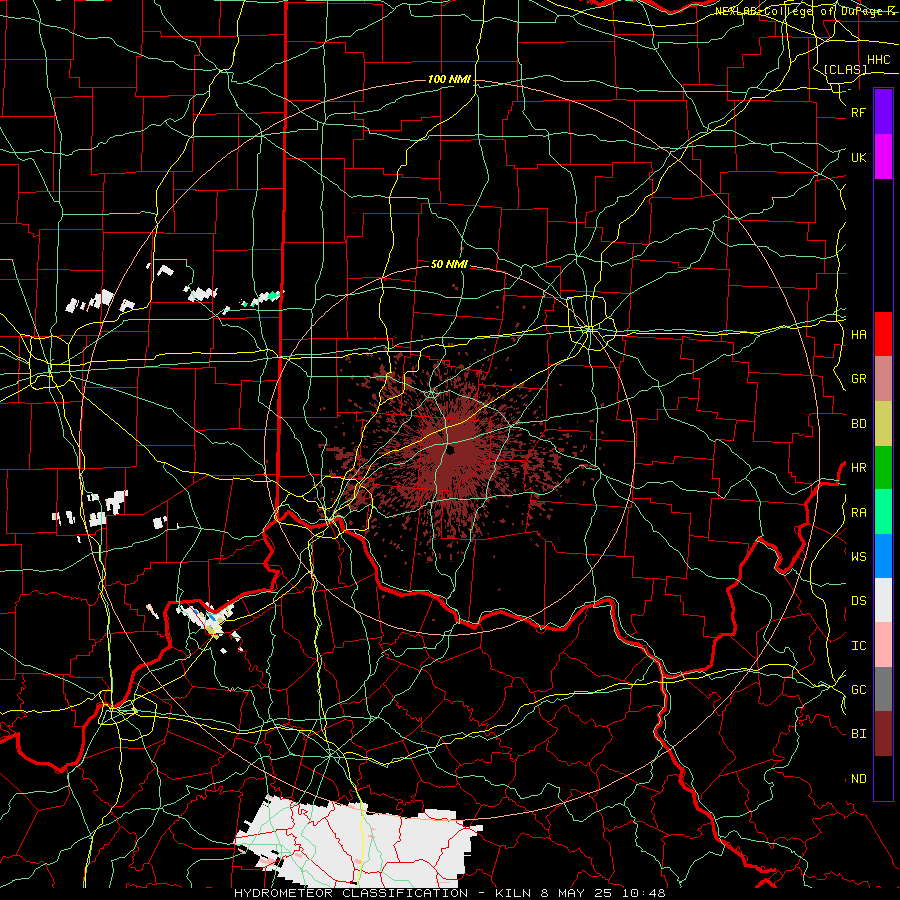Click the HR green legend swatch
The image size is (900, 900).
click(883, 468)
